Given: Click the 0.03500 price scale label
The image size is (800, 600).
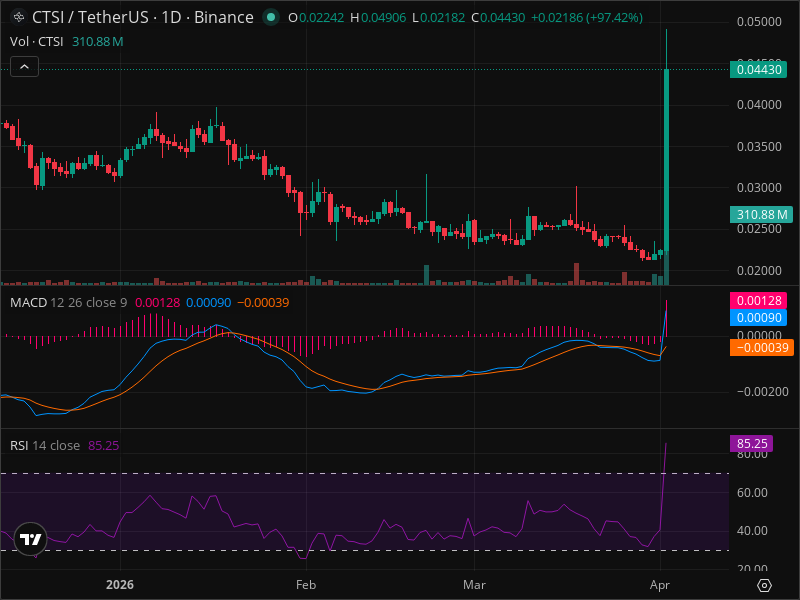Looking at the screenshot, I should pos(759,146).
